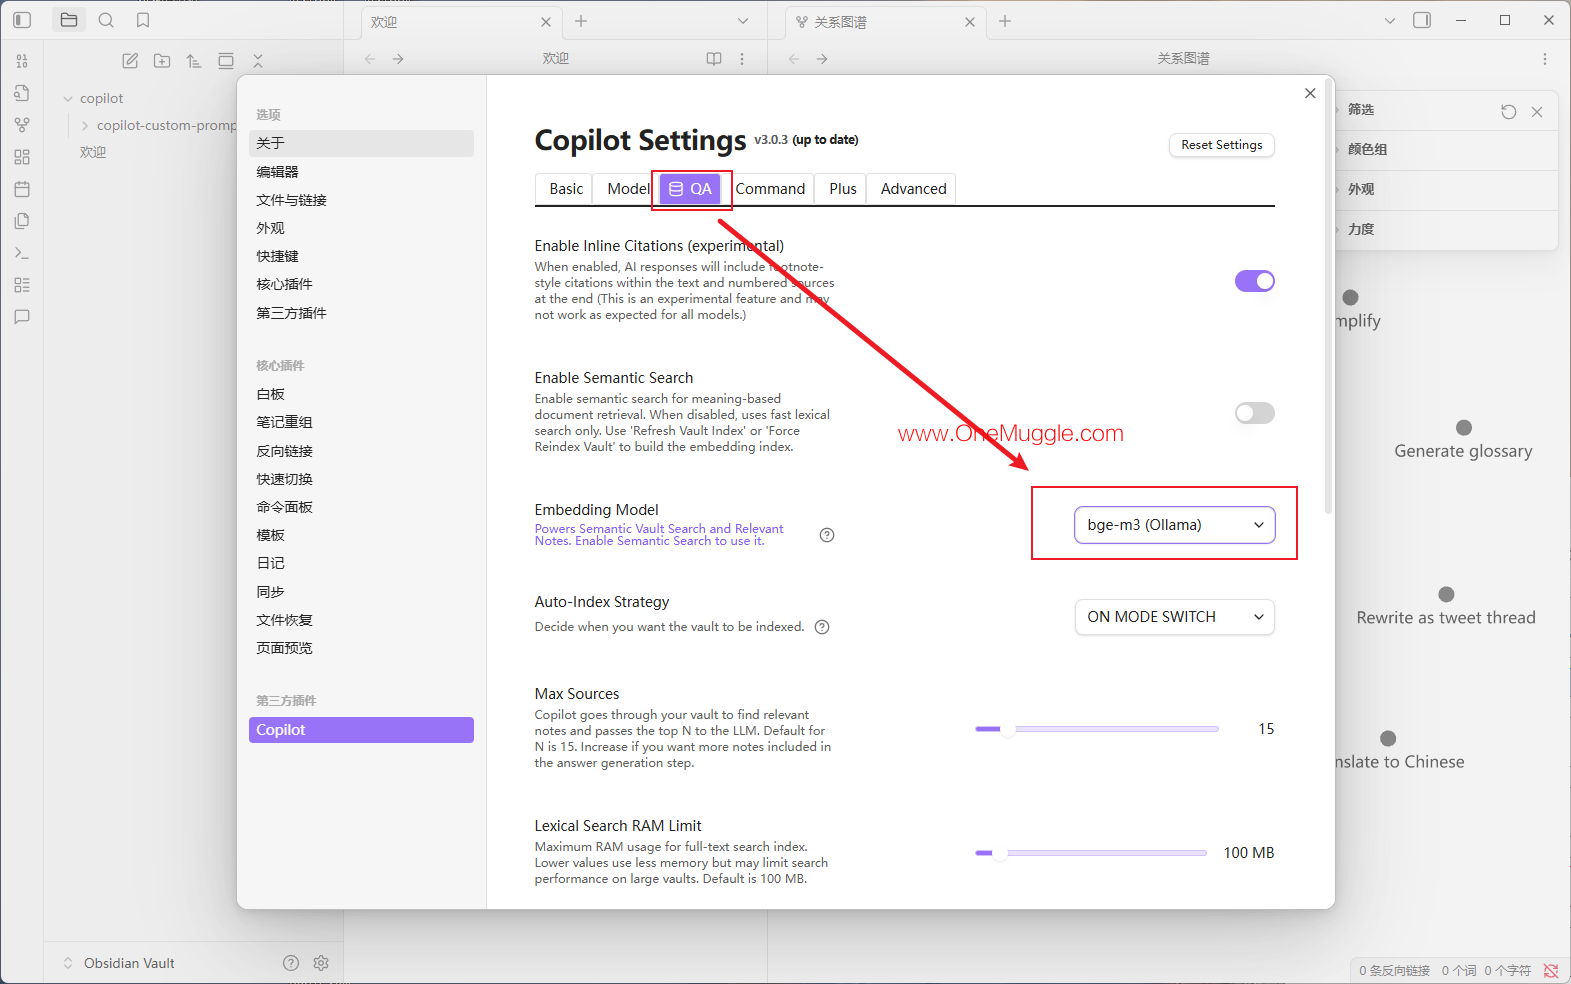
Task: Open 快捷键 settings section
Action: [x=361, y=256]
